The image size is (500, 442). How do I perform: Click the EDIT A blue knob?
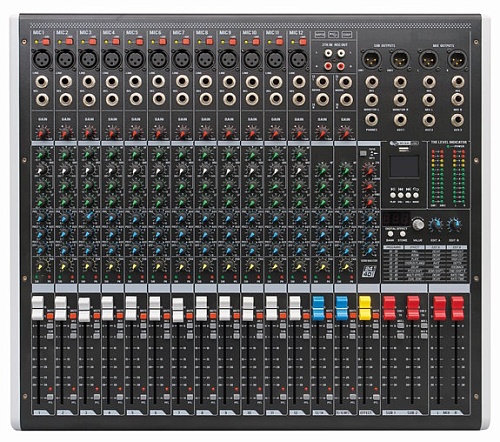coord(435,225)
